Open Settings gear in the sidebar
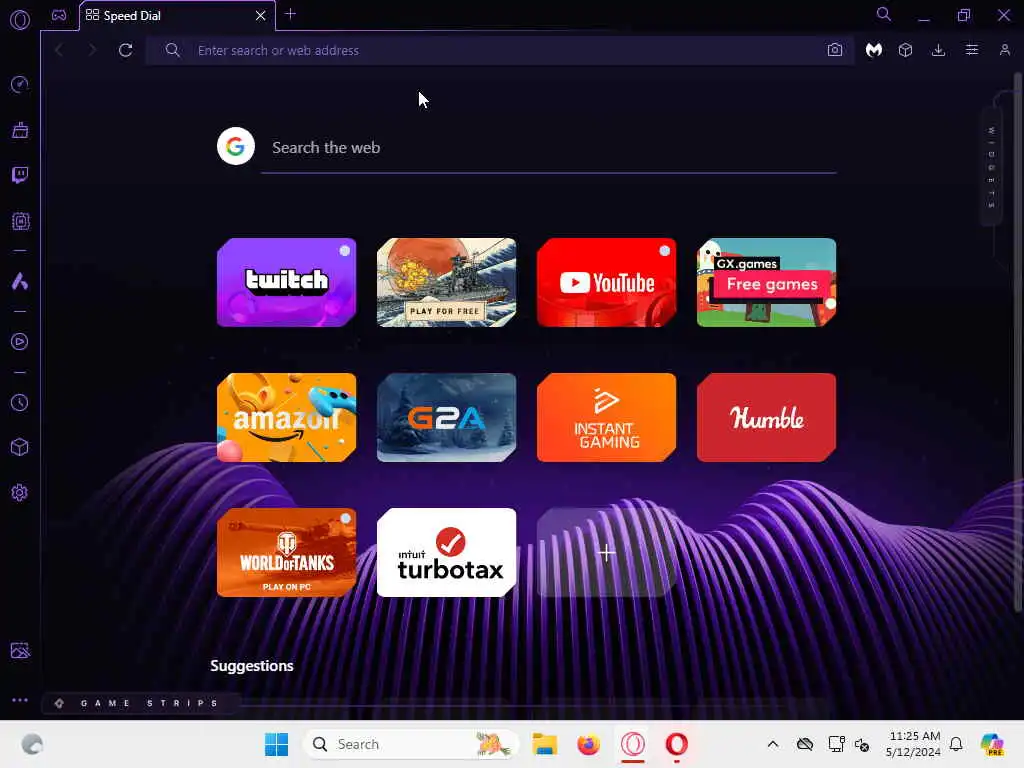The image size is (1024, 768). tap(20, 492)
